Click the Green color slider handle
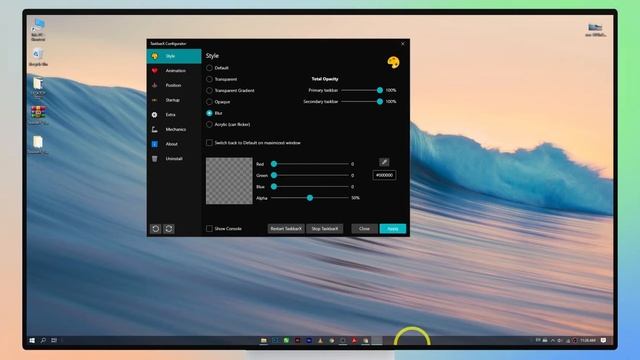 pos(274,176)
